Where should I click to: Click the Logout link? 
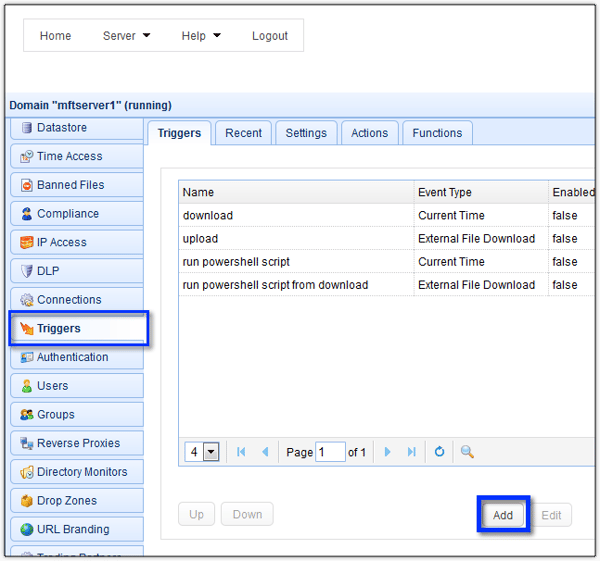pos(269,36)
